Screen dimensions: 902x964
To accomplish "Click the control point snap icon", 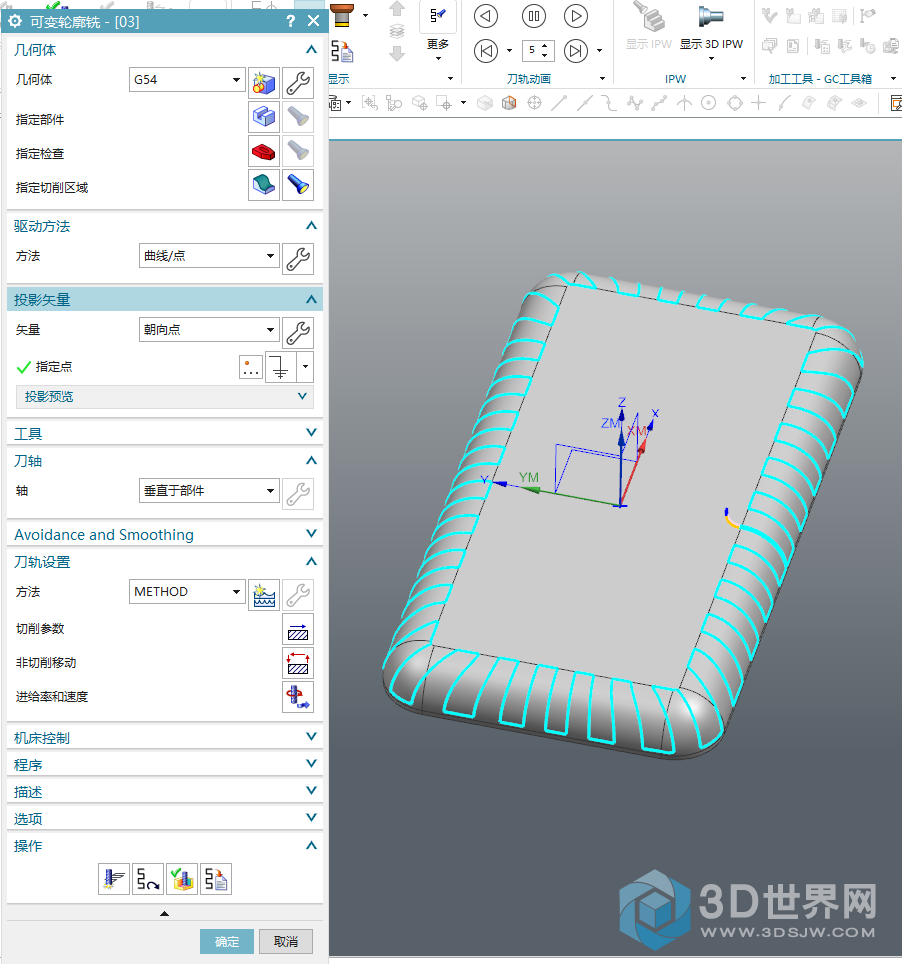I will click(x=609, y=103).
